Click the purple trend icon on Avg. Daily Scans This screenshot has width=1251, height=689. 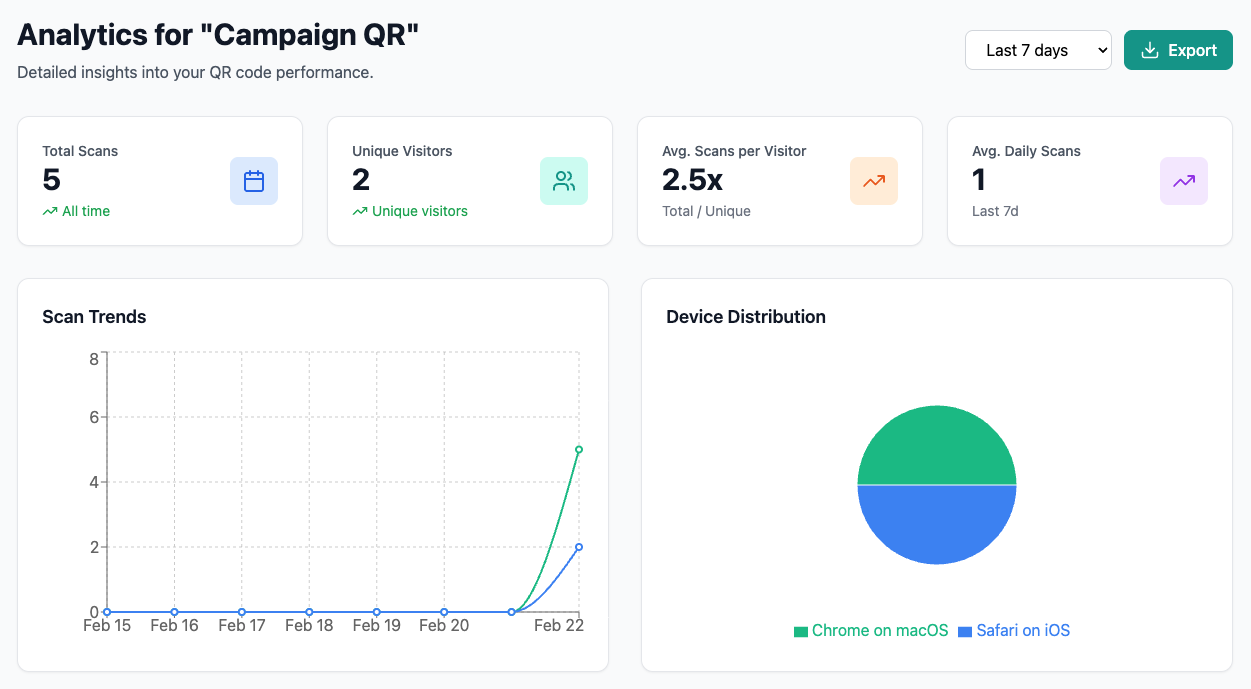1184,181
